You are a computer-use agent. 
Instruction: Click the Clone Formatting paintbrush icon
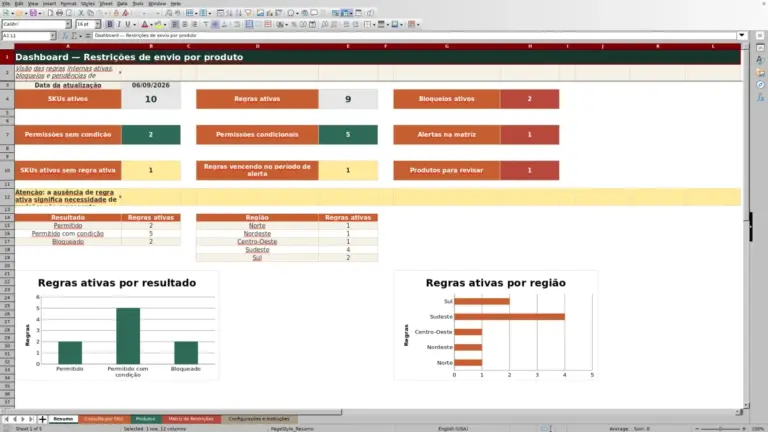116,13
